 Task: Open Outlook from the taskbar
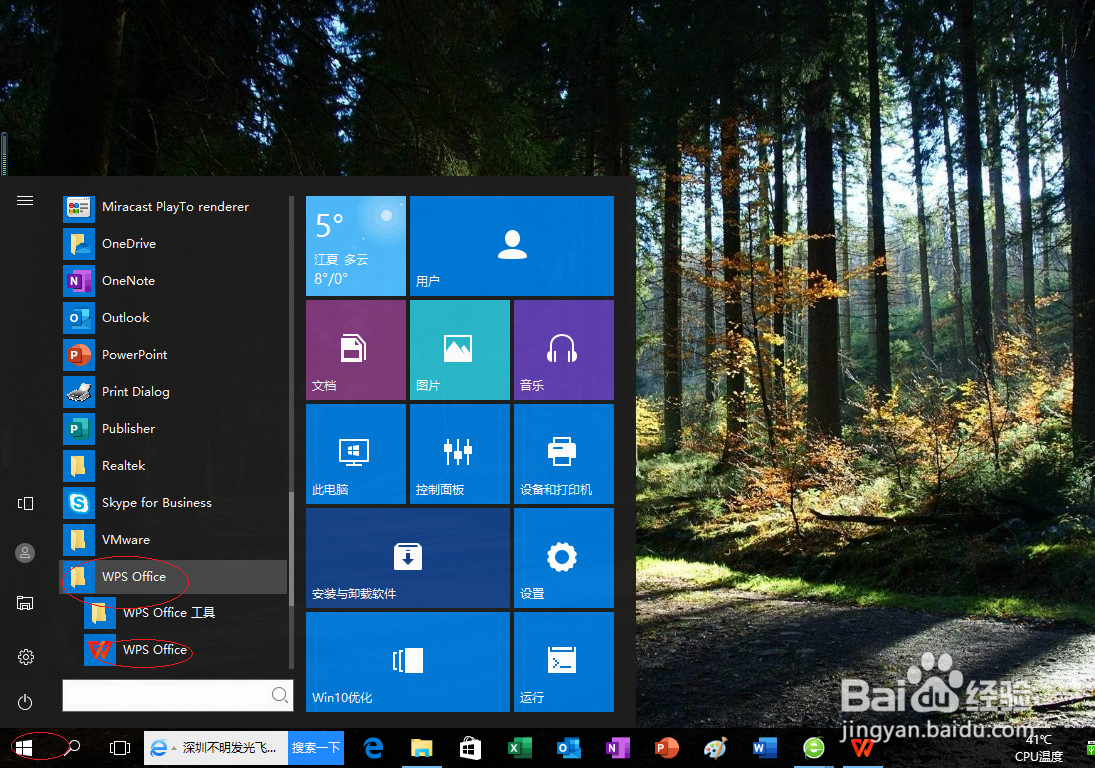click(568, 748)
